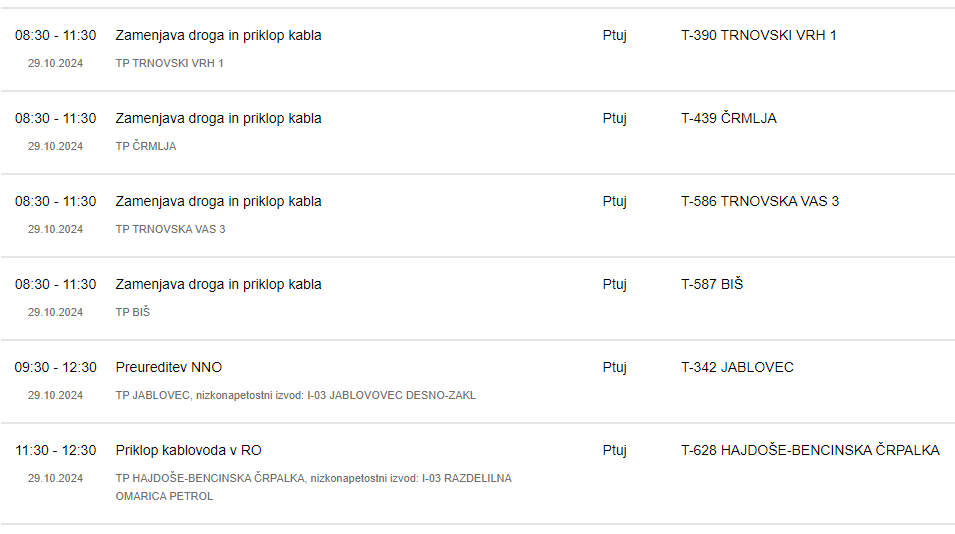Select T-628 HAJDOŠE-BENCINSKA ČRPALKA station
The width and height of the screenshot is (955, 534).
(810, 450)
